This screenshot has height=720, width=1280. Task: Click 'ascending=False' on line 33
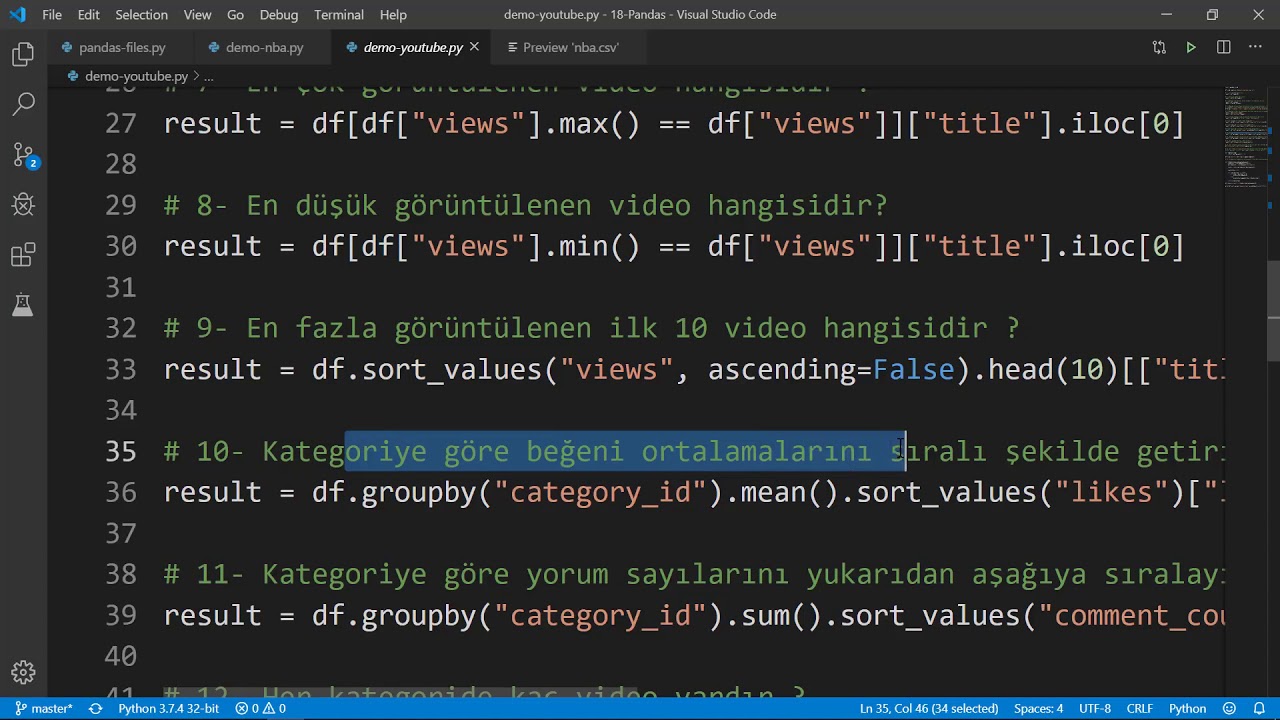pos(831,370)
